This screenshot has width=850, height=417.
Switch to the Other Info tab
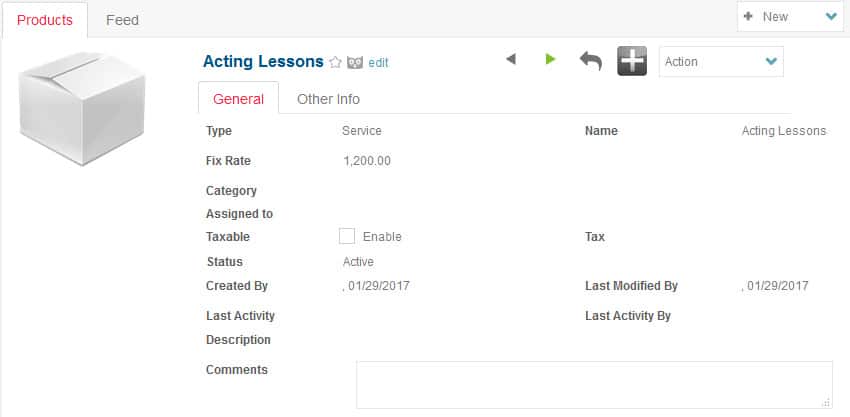(328, 99)
